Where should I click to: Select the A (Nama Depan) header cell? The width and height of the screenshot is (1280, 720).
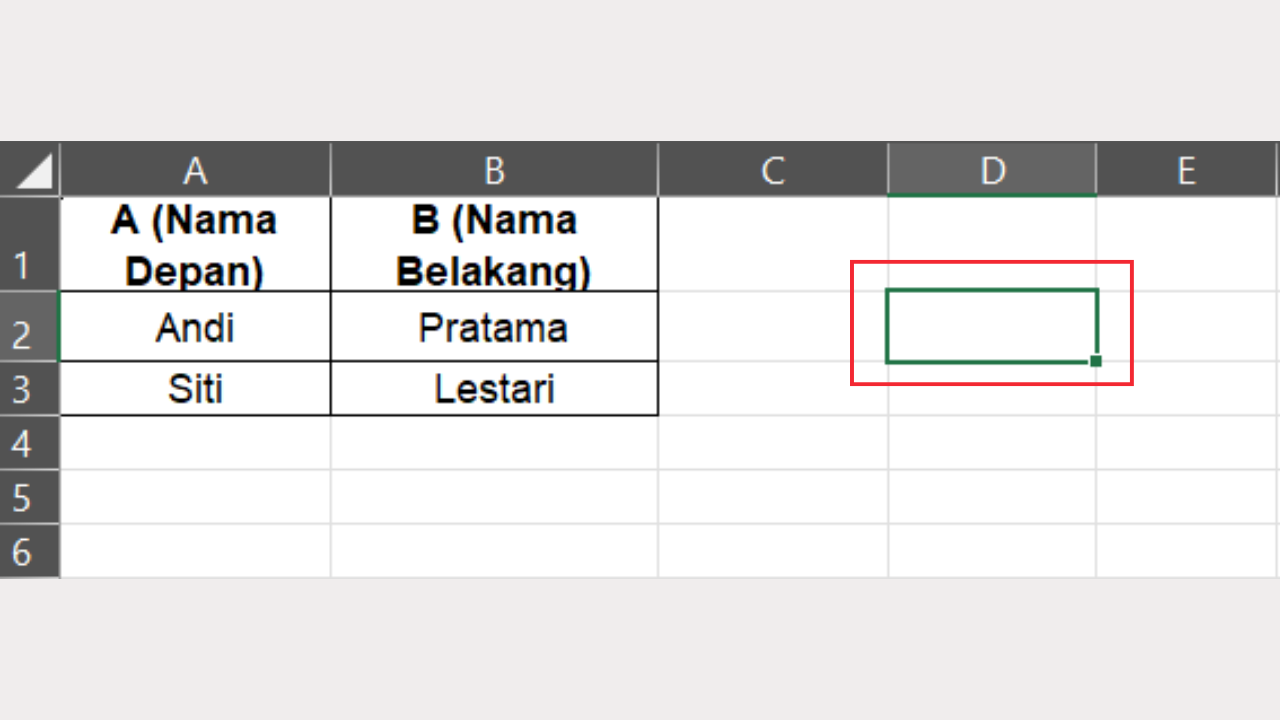194,245
